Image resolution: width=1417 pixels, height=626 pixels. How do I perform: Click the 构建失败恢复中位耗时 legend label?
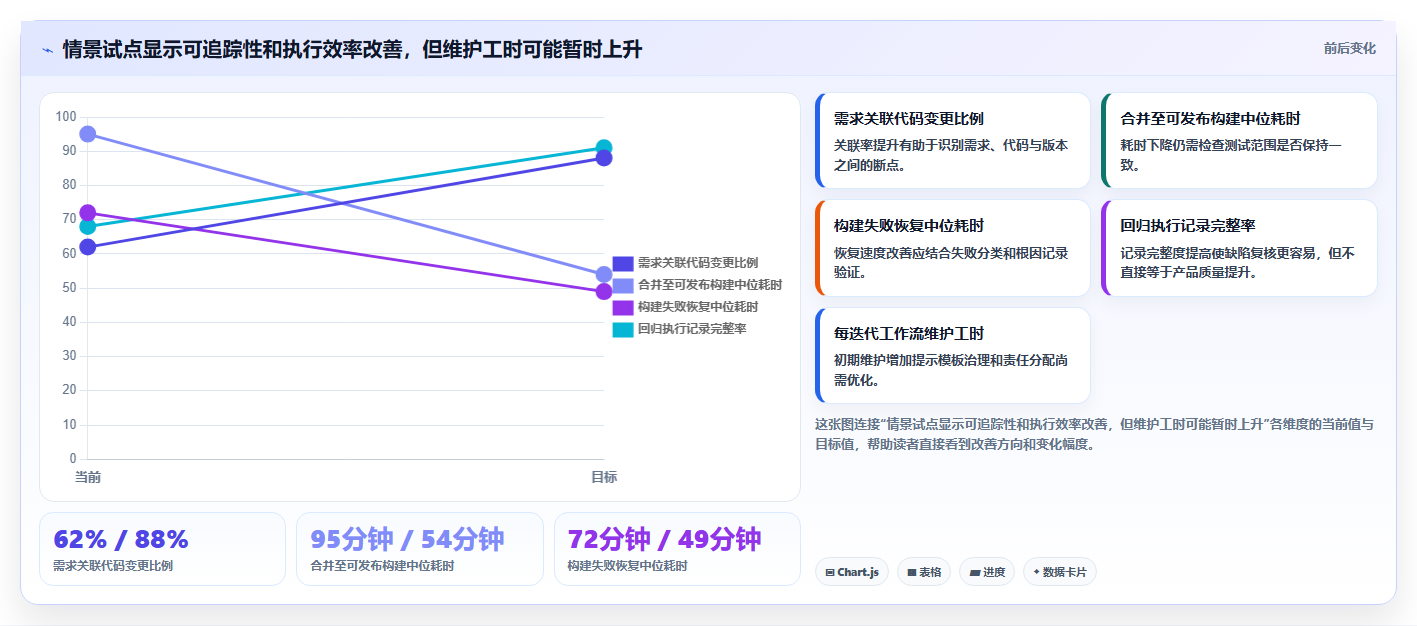[x=698, y=307]
